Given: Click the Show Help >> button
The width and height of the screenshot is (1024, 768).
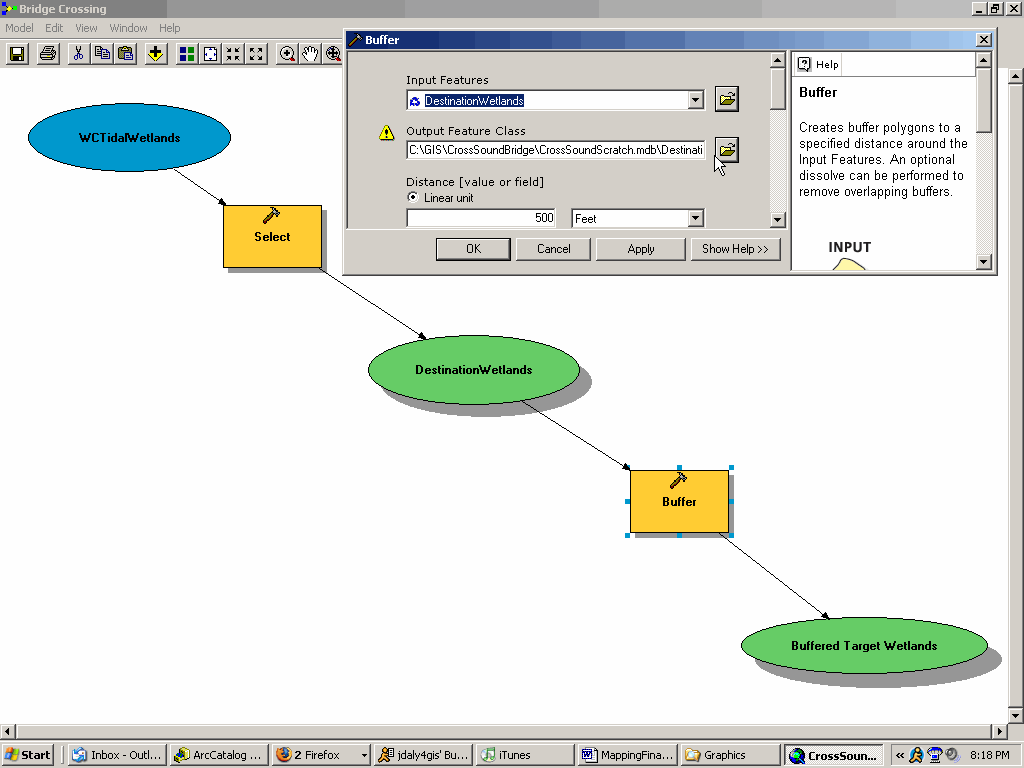Looking at the screenshot, I should pyautogui.click(x=735, y=249).
